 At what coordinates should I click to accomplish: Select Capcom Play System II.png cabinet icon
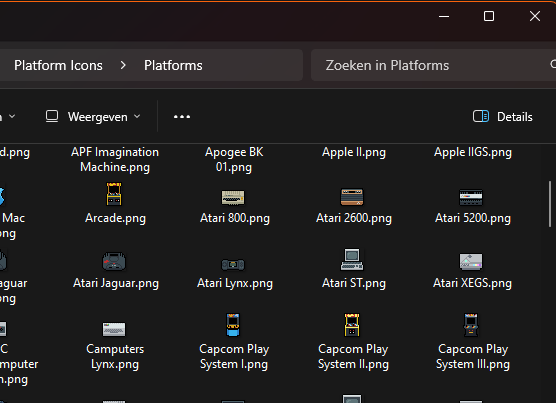352,325
